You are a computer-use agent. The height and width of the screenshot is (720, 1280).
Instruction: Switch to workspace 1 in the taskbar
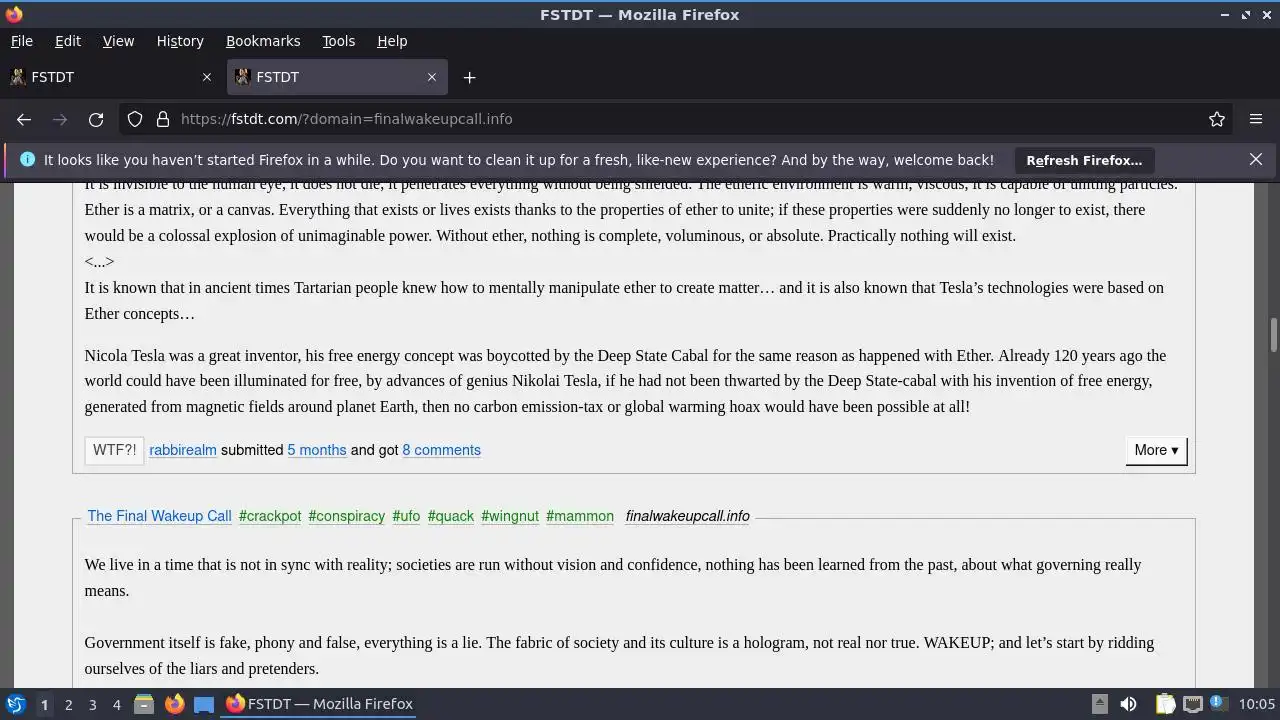tap(44, 704)
